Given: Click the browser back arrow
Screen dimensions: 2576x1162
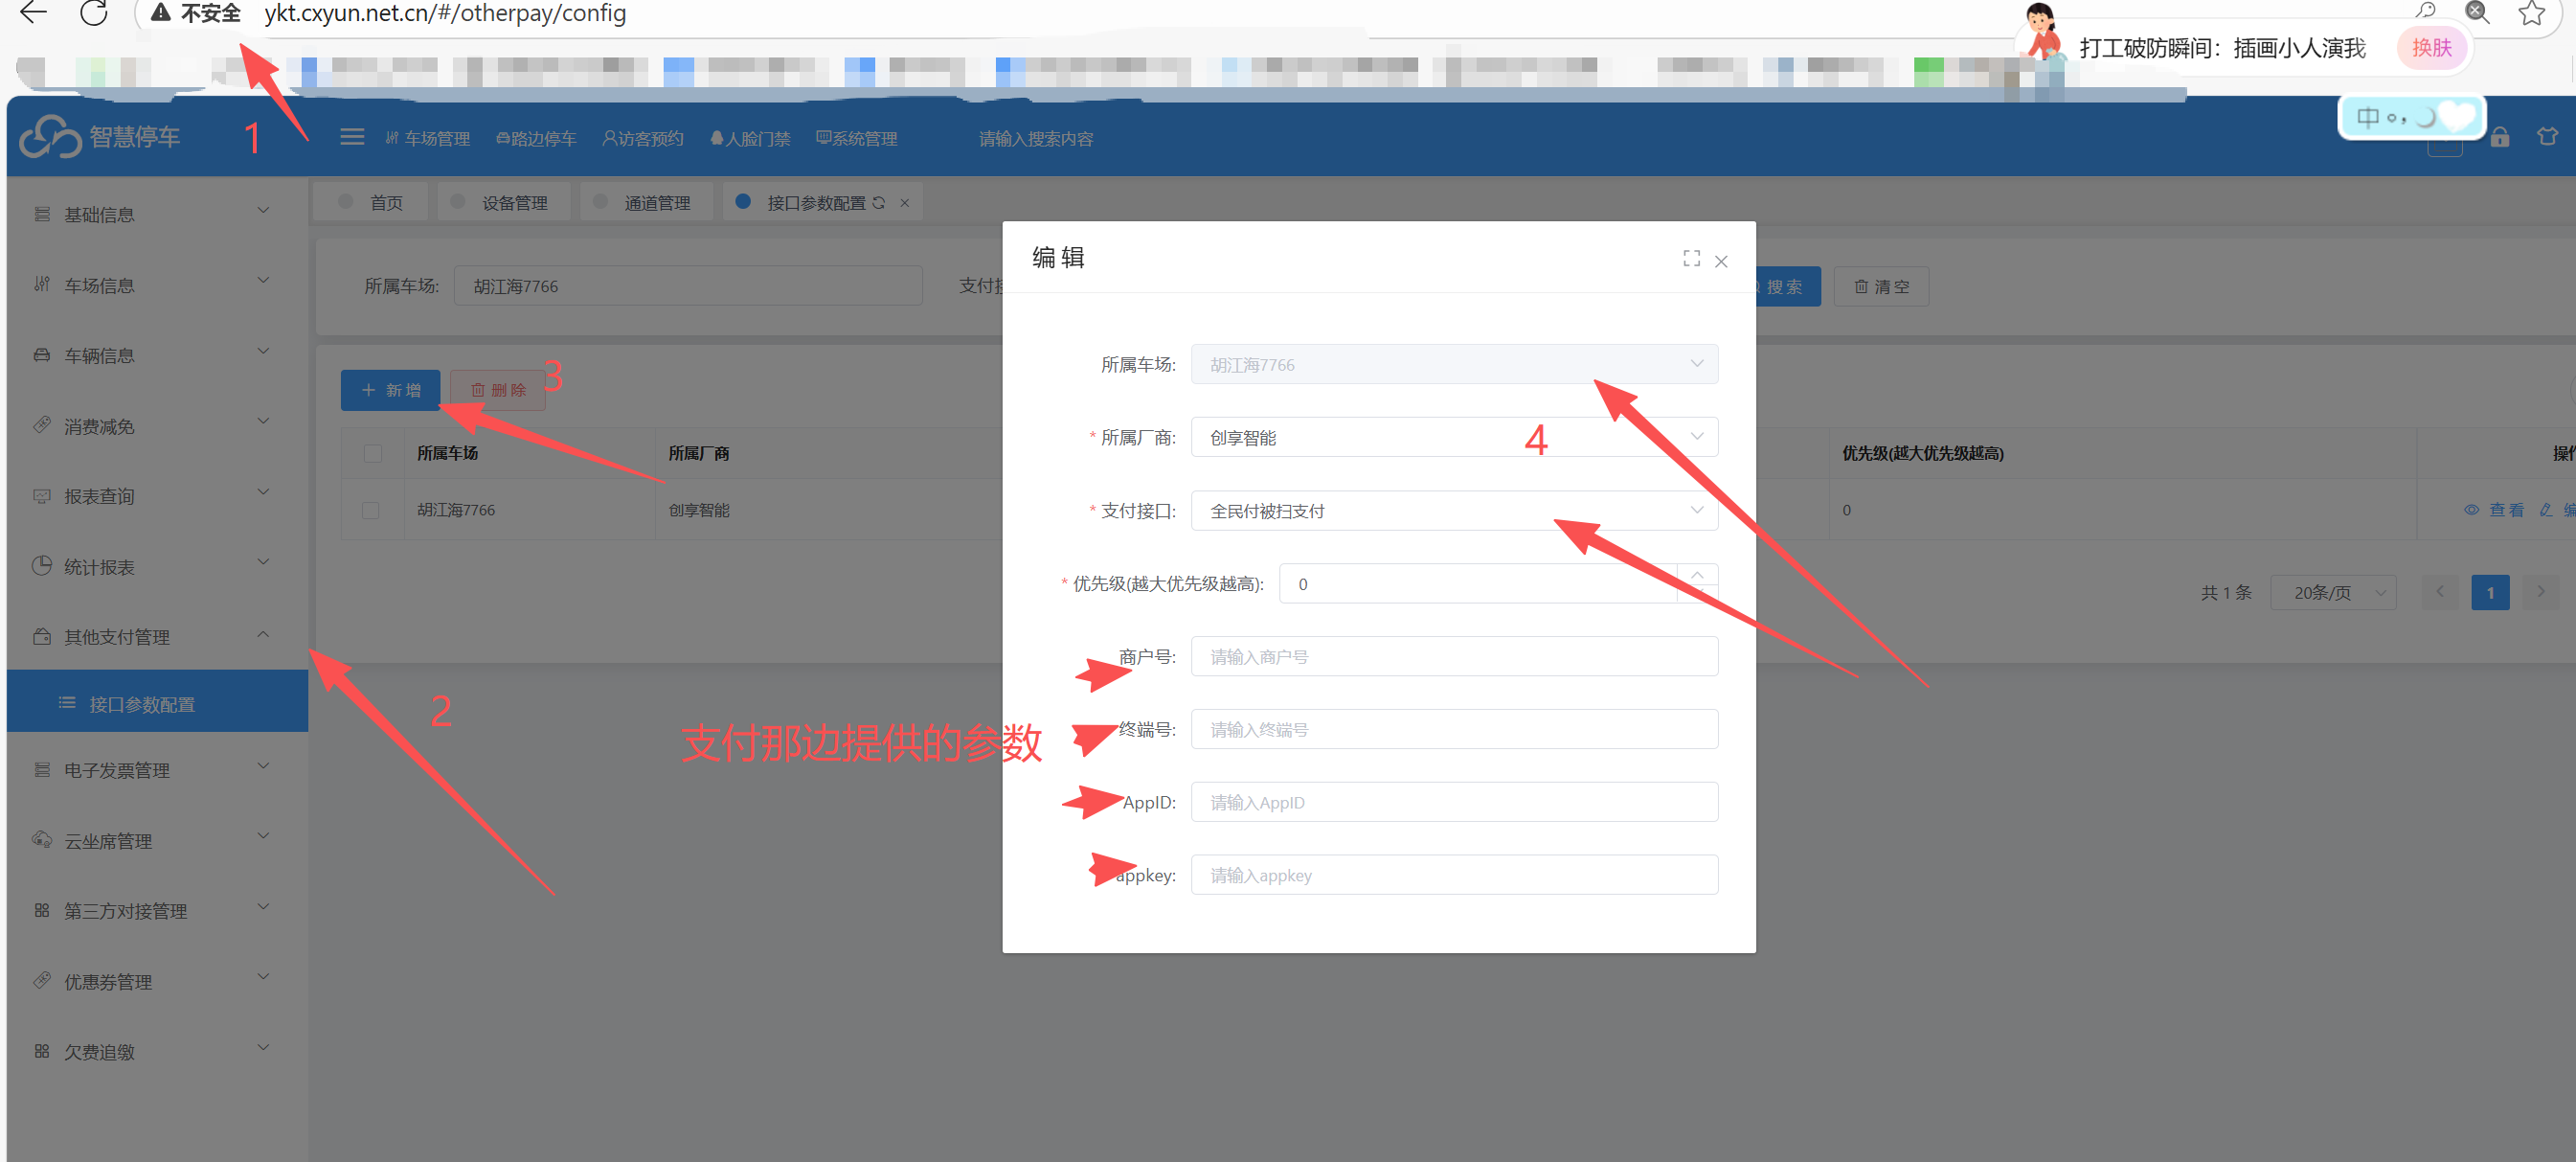Looking at the screenshot, I should click(x=33, y=12).
